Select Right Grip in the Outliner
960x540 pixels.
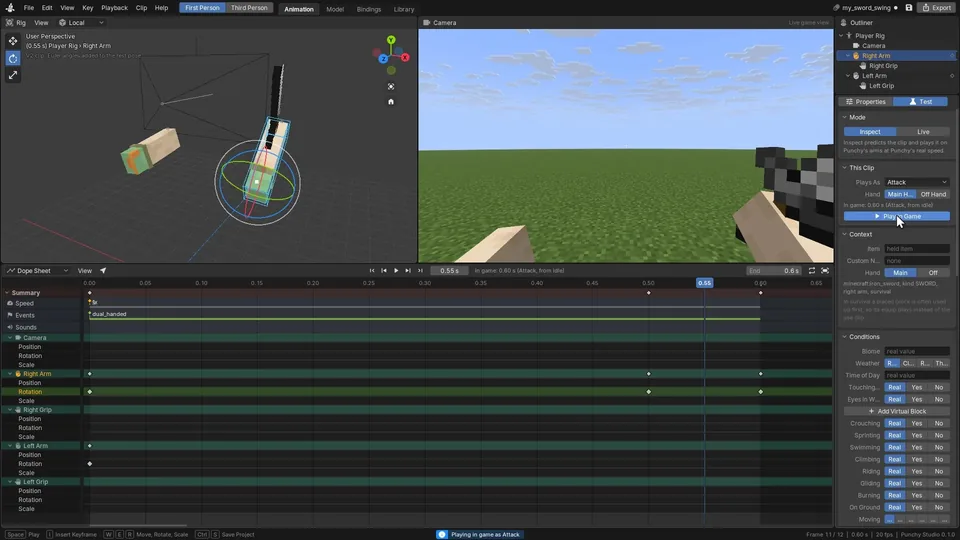(x=883, y=66)
